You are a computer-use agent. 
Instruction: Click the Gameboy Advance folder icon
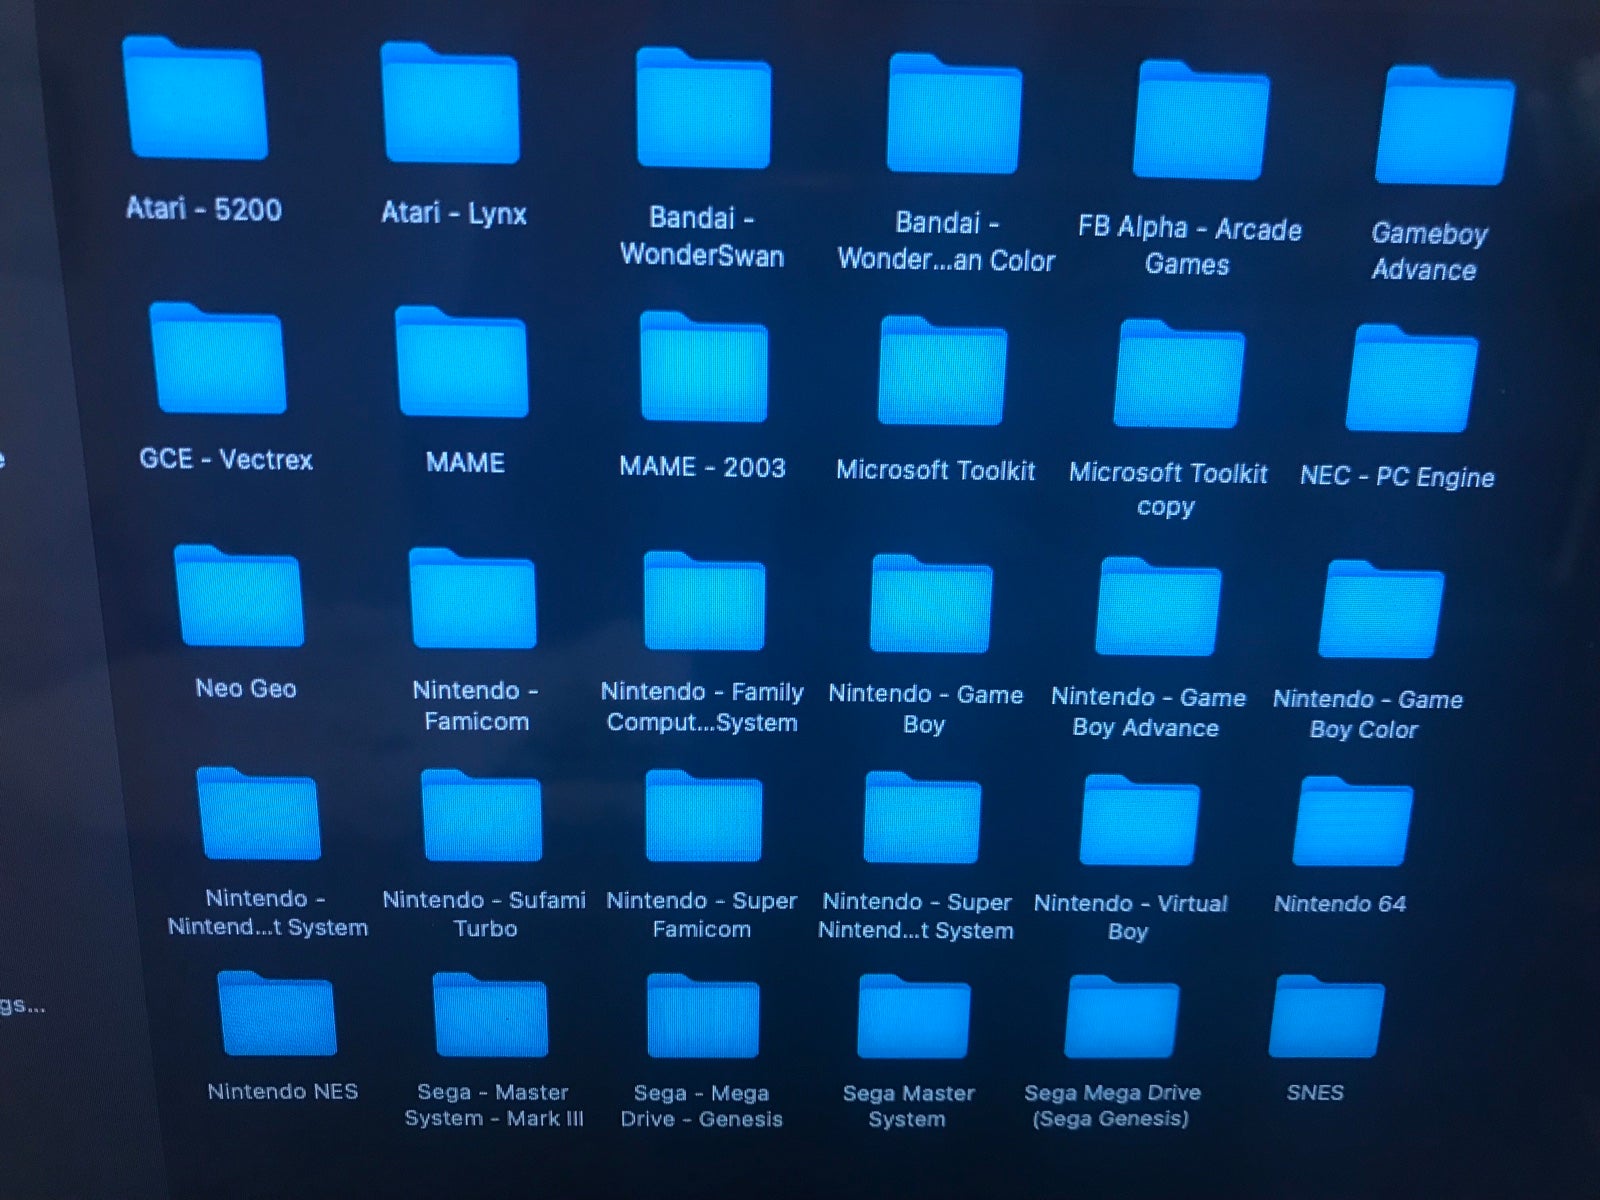pyautogui.click(x=1445, y=126)
